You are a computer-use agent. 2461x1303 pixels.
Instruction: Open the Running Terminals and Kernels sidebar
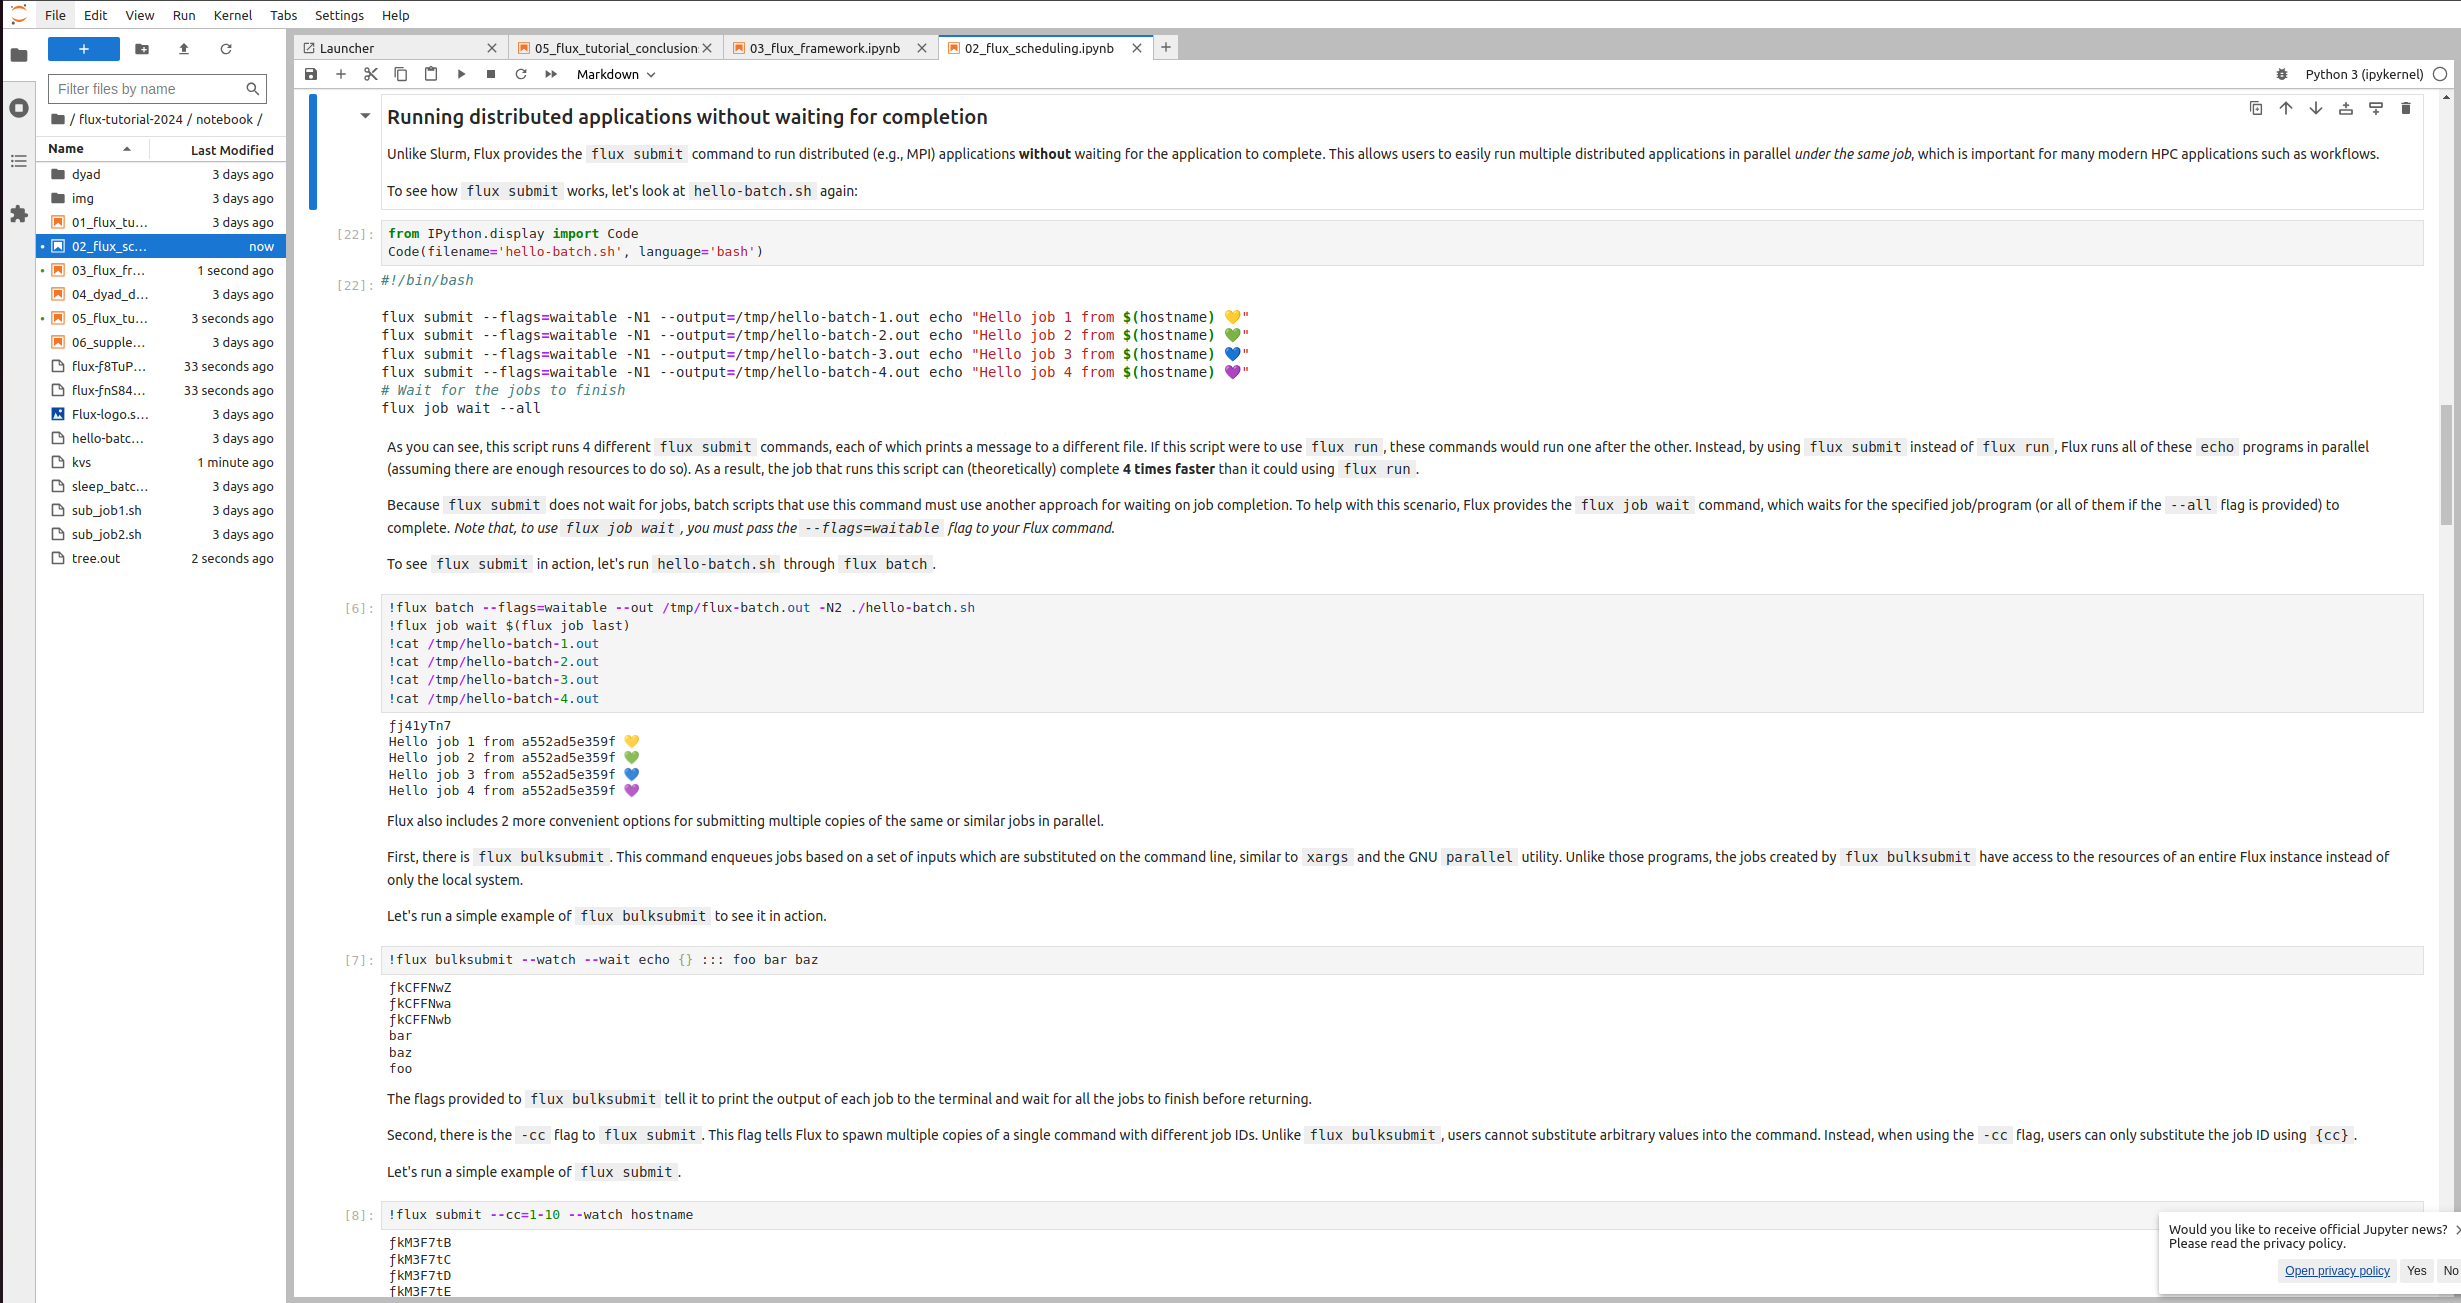point(18,108)
